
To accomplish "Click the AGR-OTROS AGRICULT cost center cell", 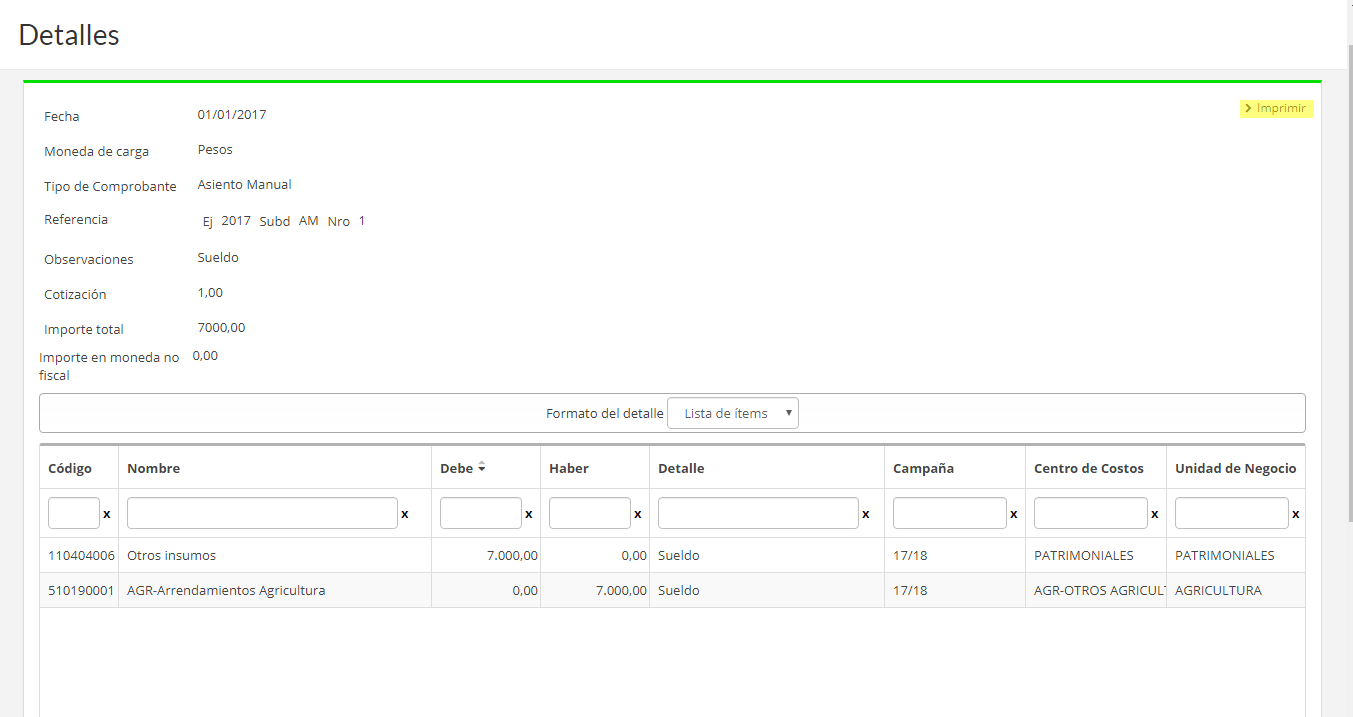I will click(x=1100, y=590).
